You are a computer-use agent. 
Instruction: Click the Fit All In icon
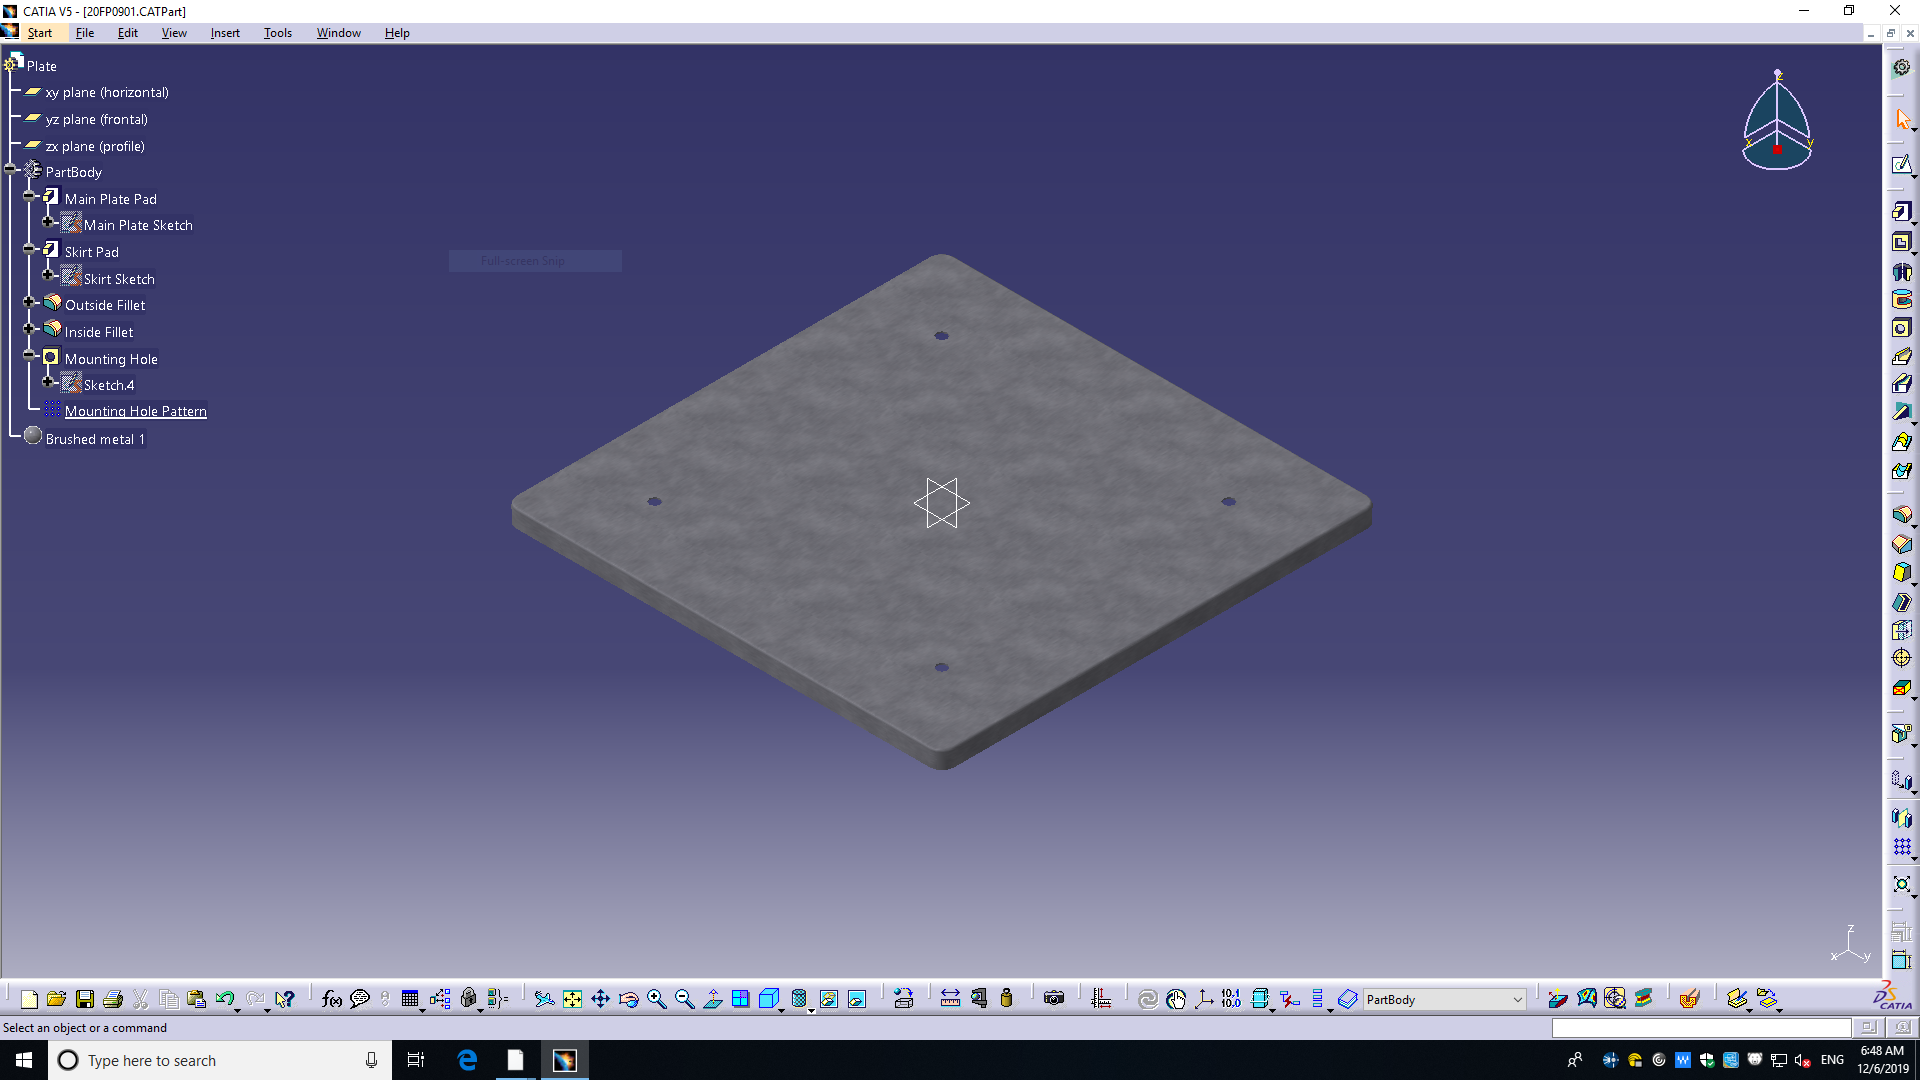[572, 999]
